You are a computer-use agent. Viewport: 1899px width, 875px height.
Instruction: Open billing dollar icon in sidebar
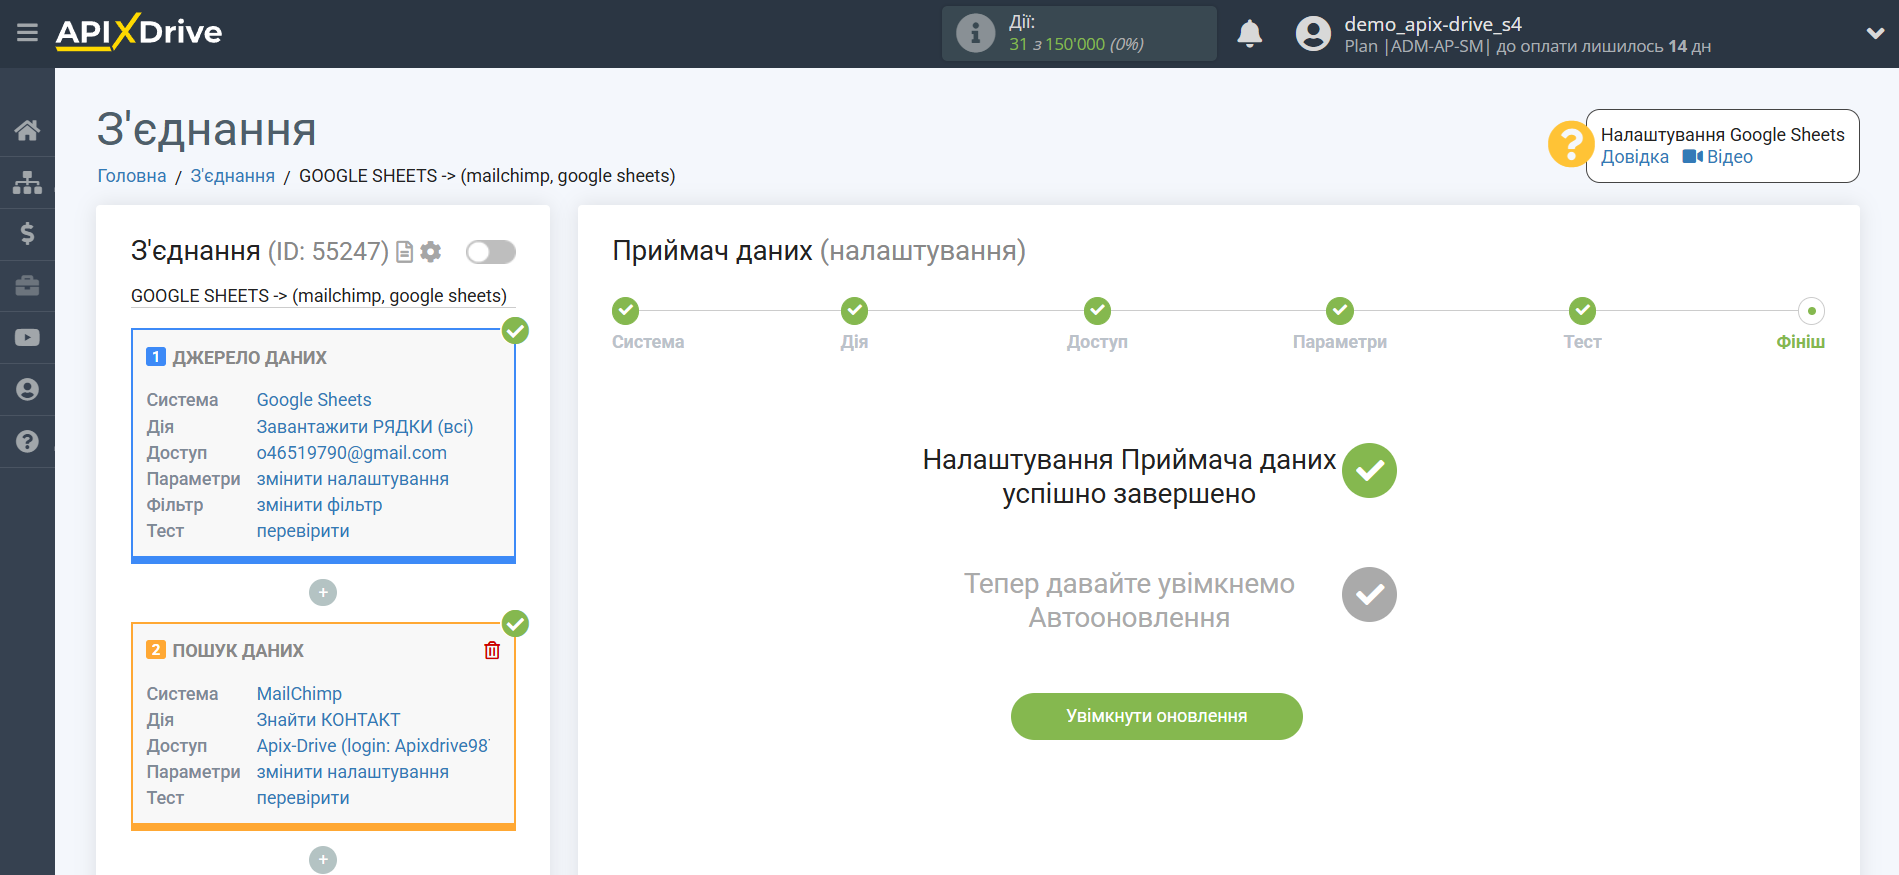point(27,234)
